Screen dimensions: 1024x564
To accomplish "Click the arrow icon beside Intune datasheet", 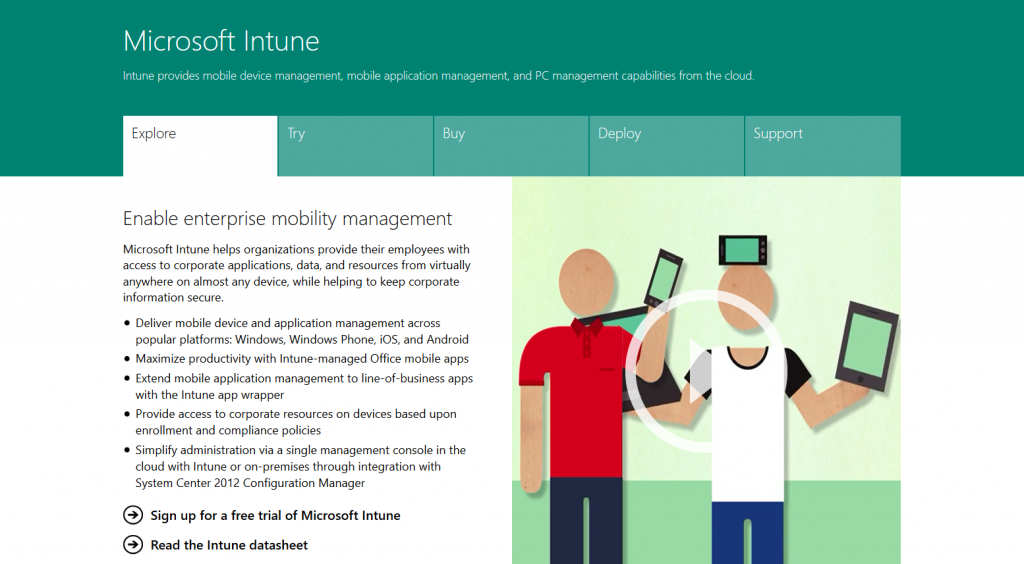I will pyautogui.click(x=133, y=544).
